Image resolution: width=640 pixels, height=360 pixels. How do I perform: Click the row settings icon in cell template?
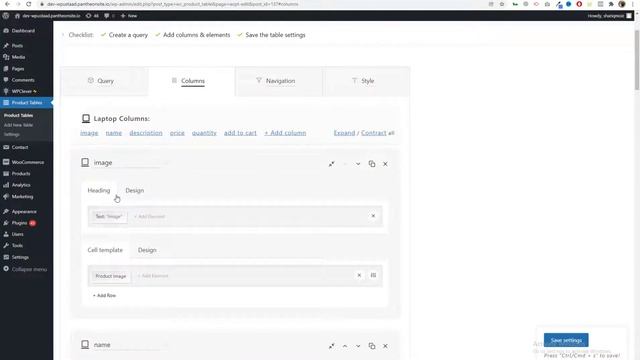click(373, 276)
